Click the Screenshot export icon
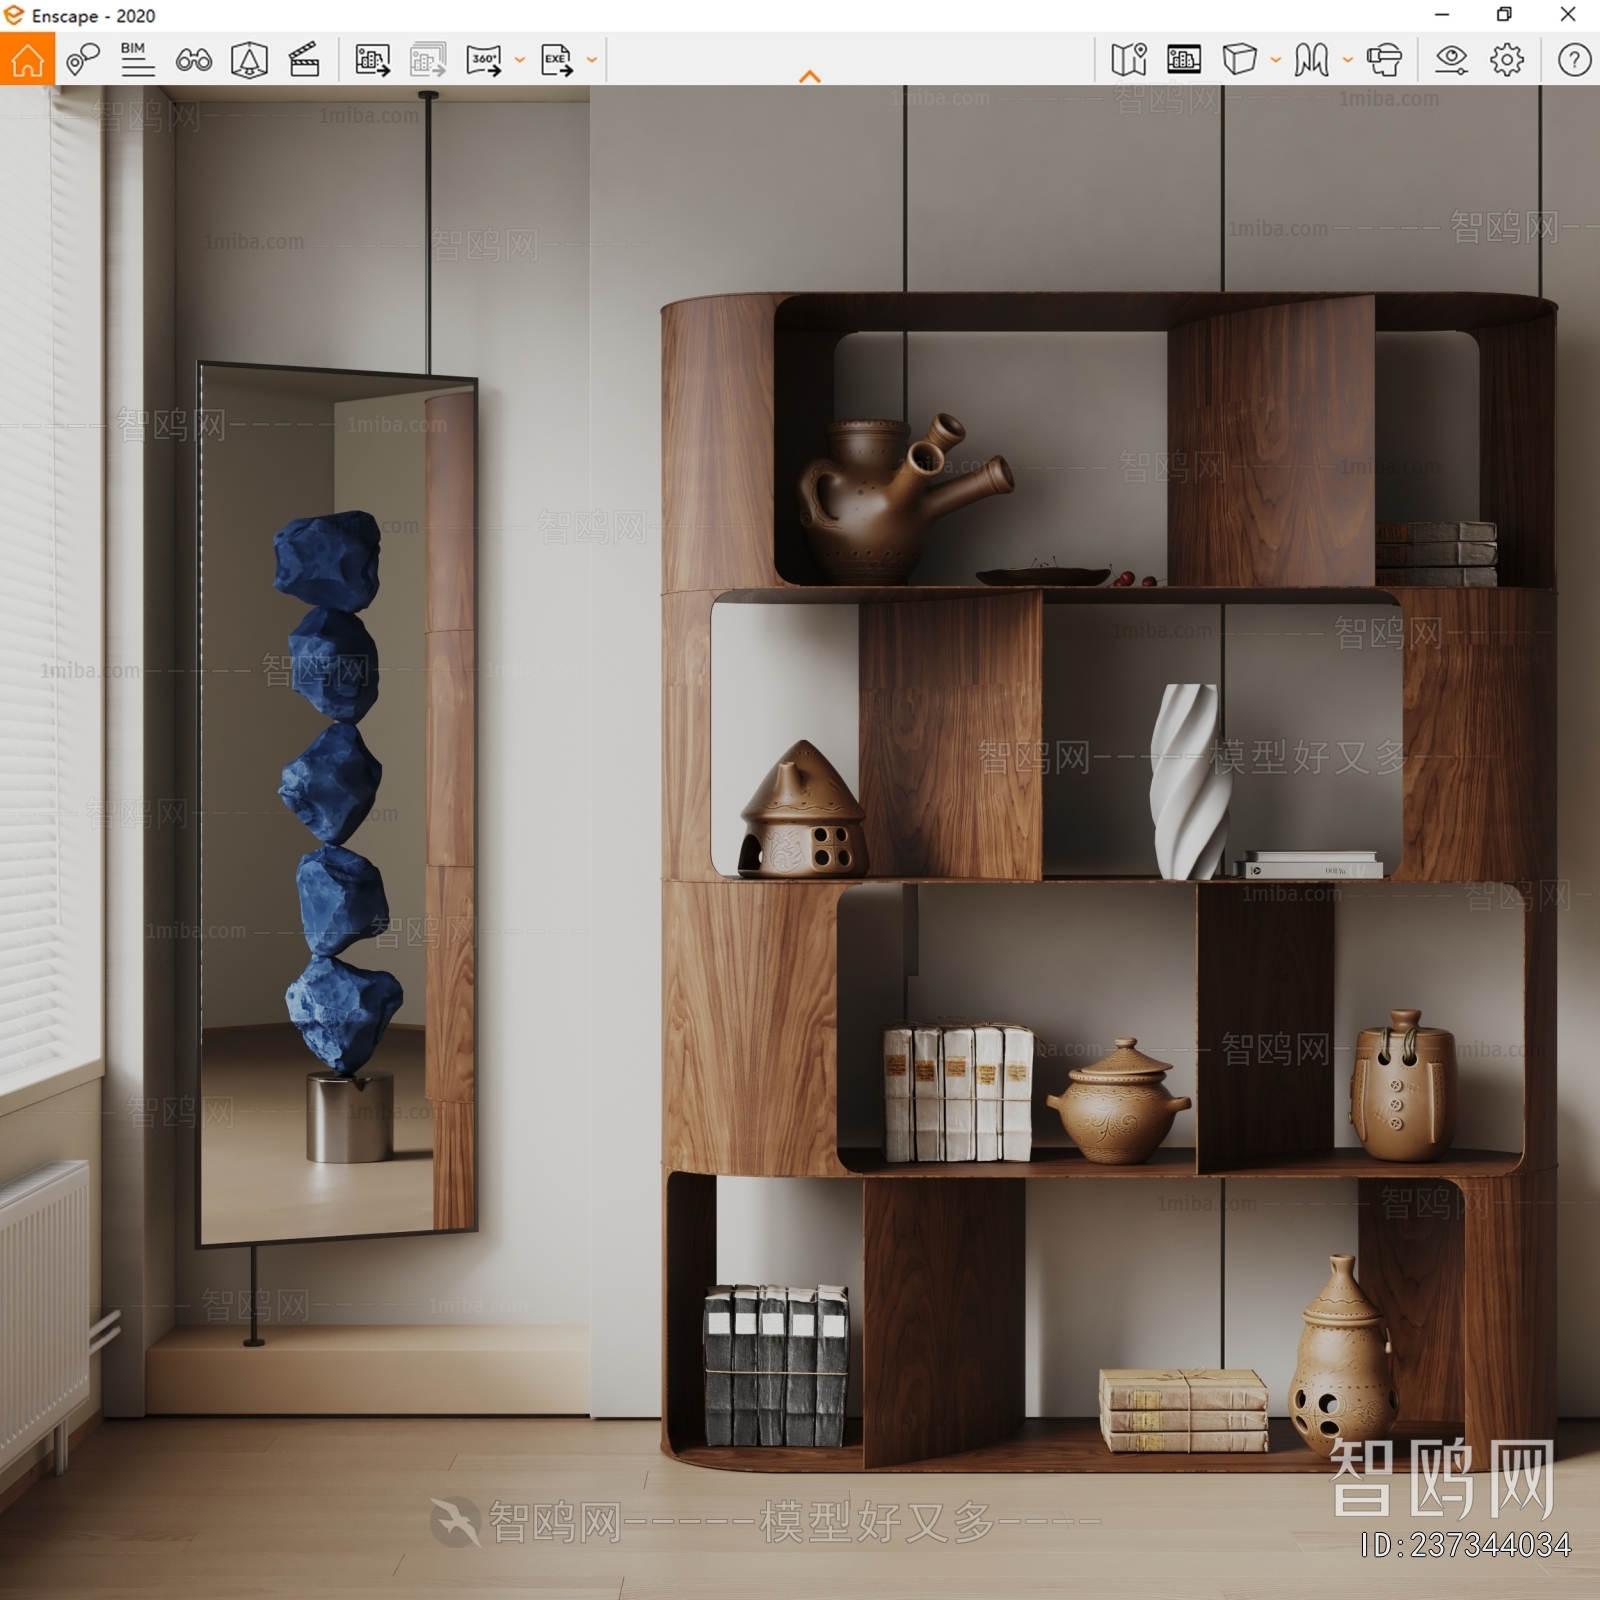 click(x=372, y=60)
